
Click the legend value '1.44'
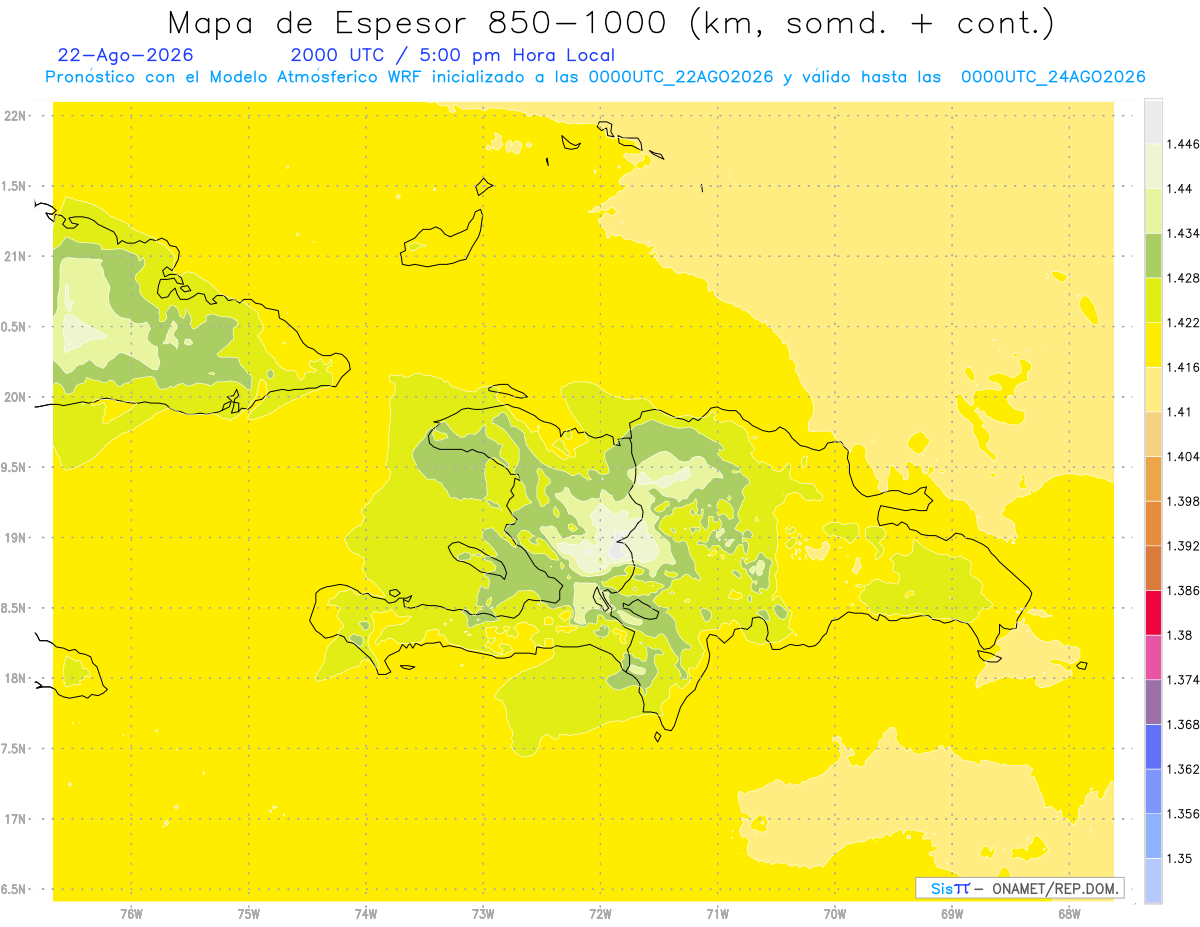[x=1180, y=189]
